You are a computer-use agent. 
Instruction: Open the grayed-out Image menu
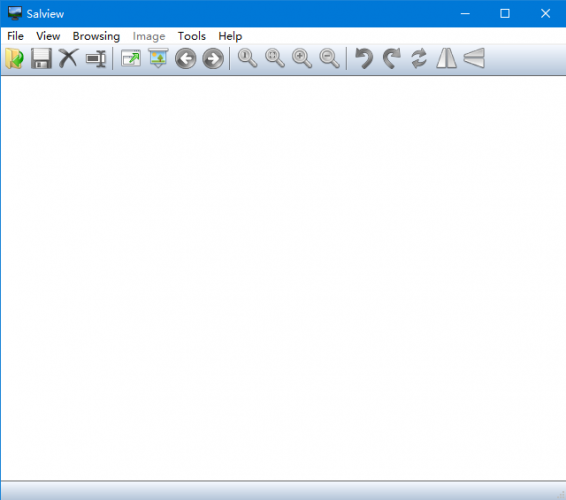pyautogui.click(x=149, y=36)
